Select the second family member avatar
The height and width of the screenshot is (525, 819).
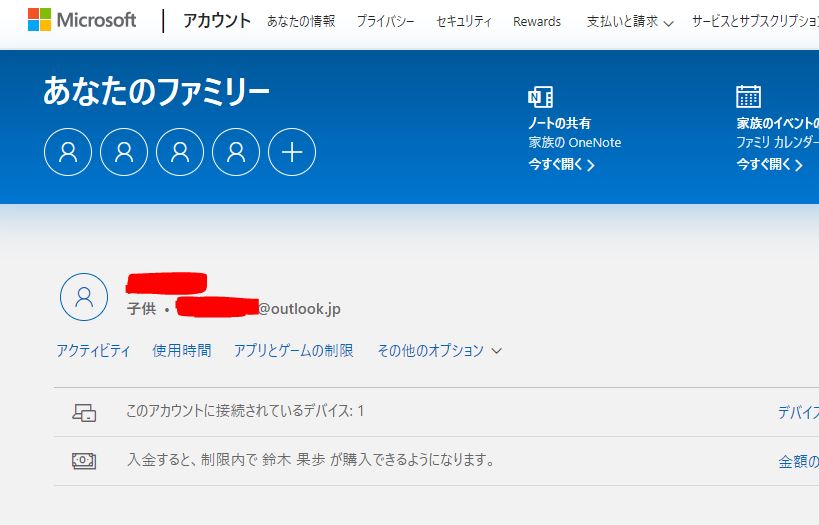click(124, 152)
